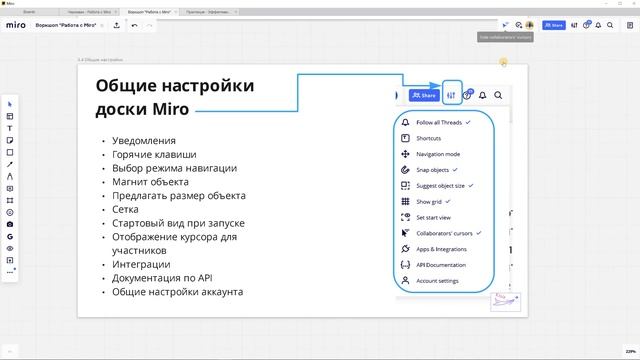Click 'Account settings' in slide menu
The height and width of the screenshot is (360, 640).
437,281
